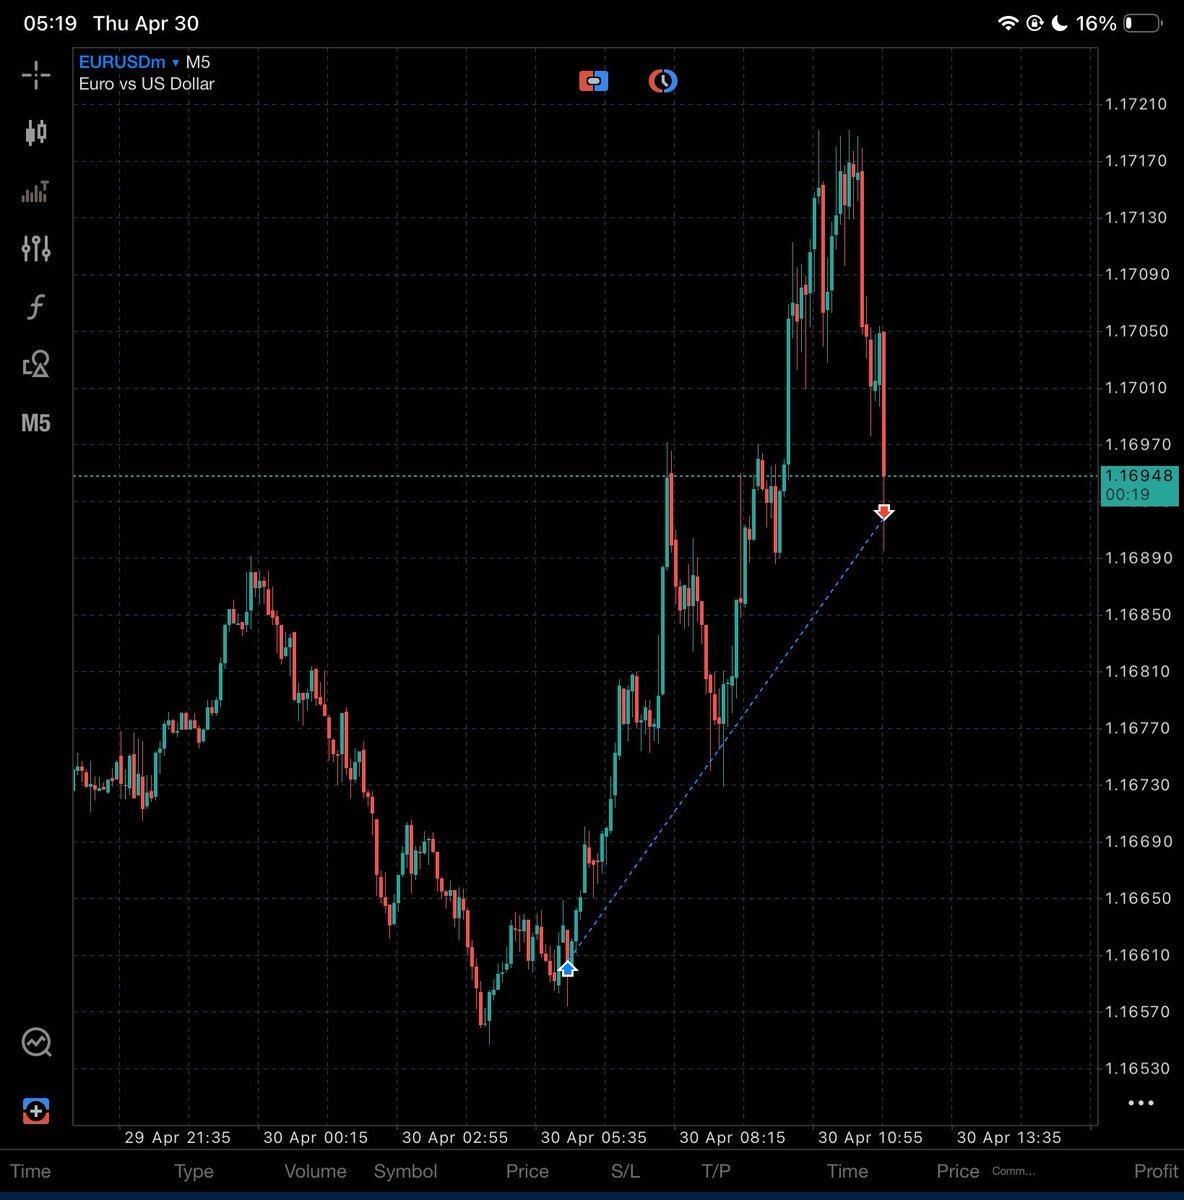Tap the 30 Apr 05:35 time label
The width and height of the screenshot is (1184, 1200).
coord(593,1137)
